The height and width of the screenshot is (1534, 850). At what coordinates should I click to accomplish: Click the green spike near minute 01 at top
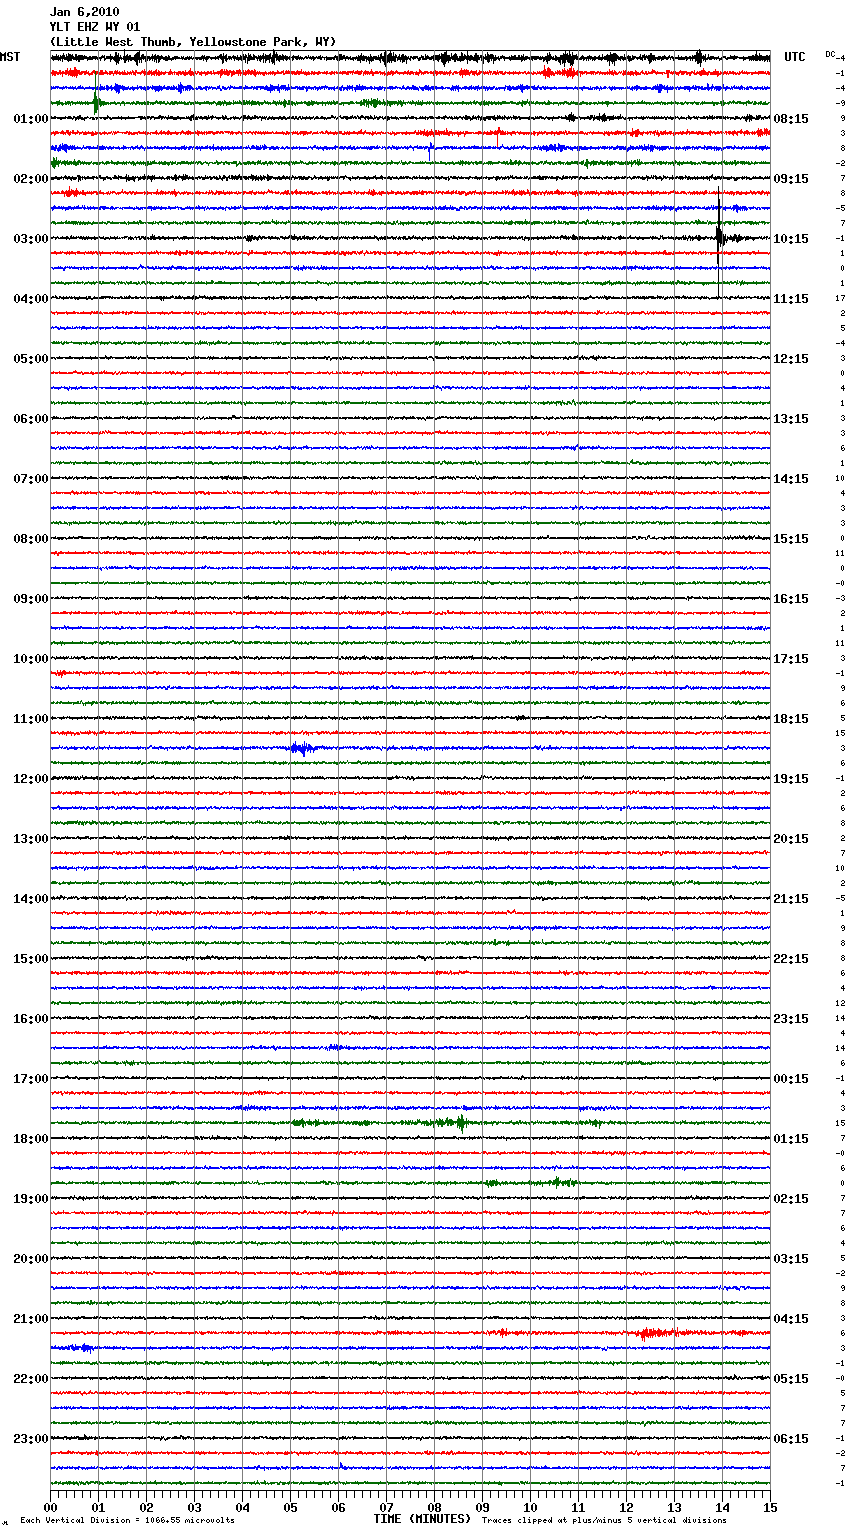[x=96, y=102]
